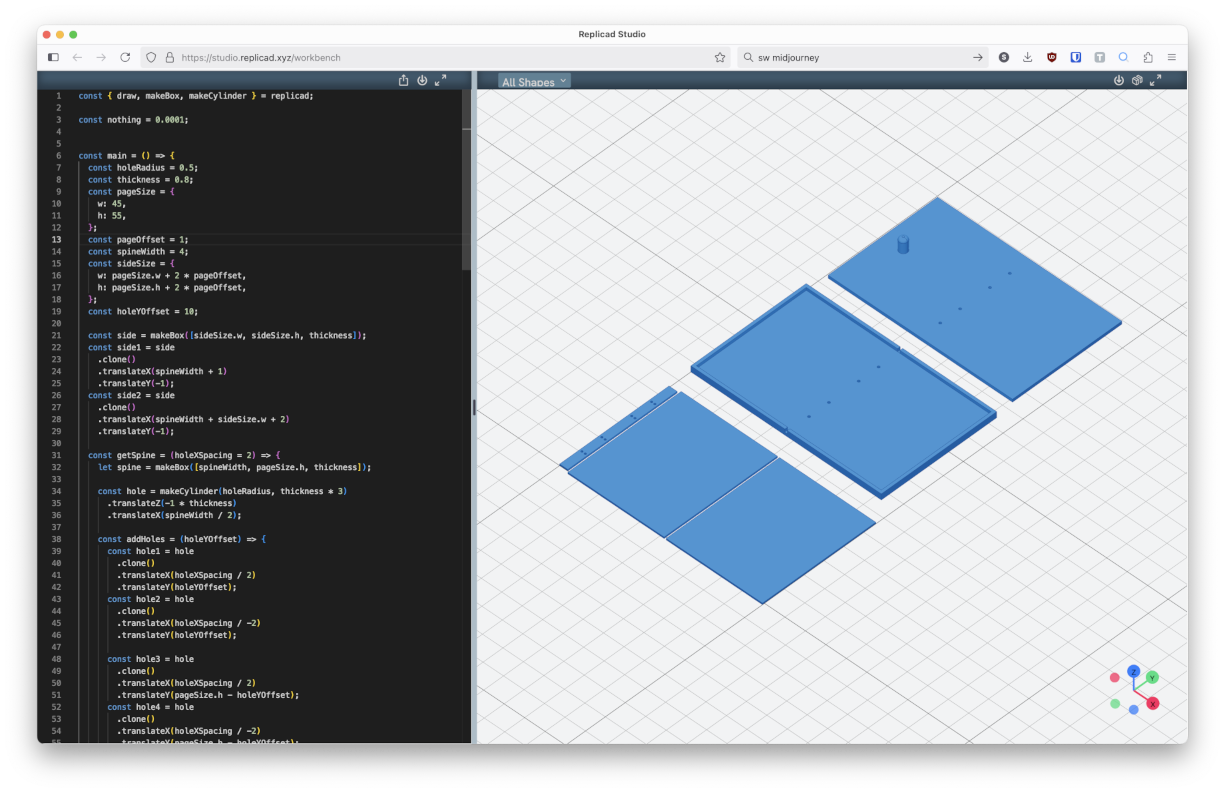Click the 'let spine = makeBox' line

234,467
